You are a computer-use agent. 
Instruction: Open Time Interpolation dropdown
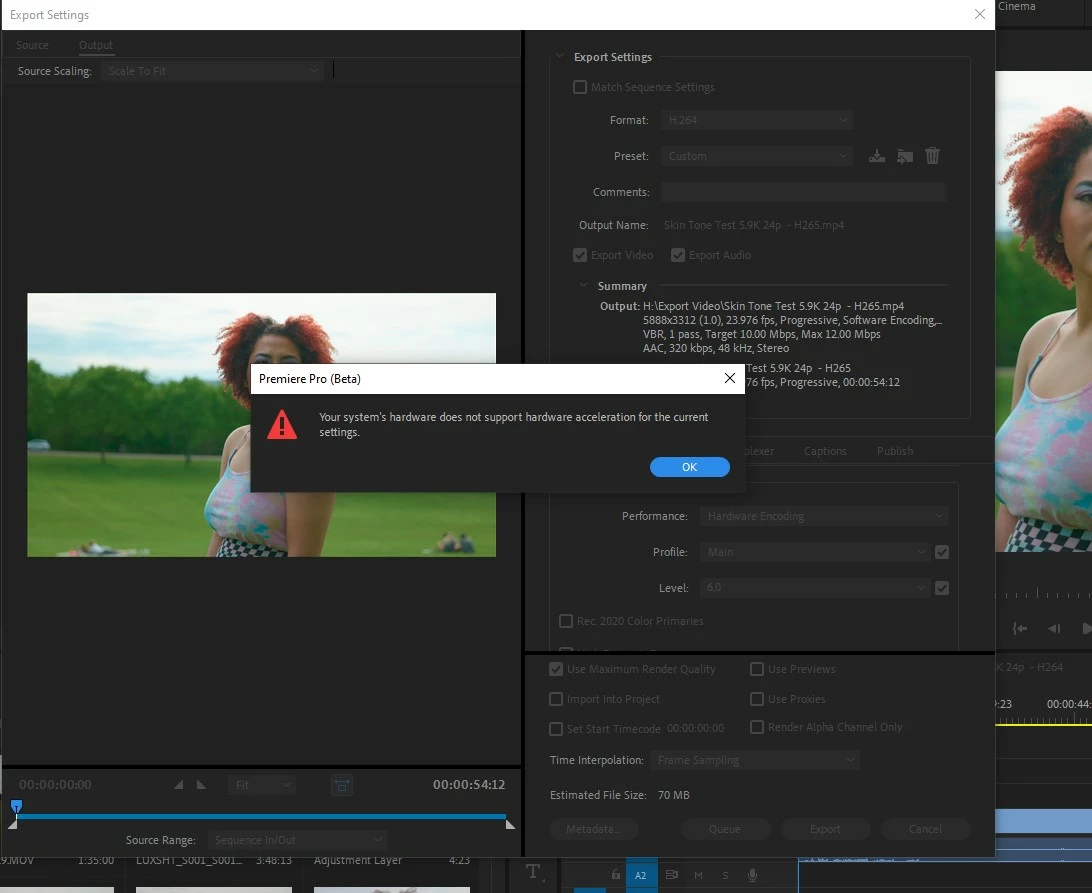coord(754,760)
